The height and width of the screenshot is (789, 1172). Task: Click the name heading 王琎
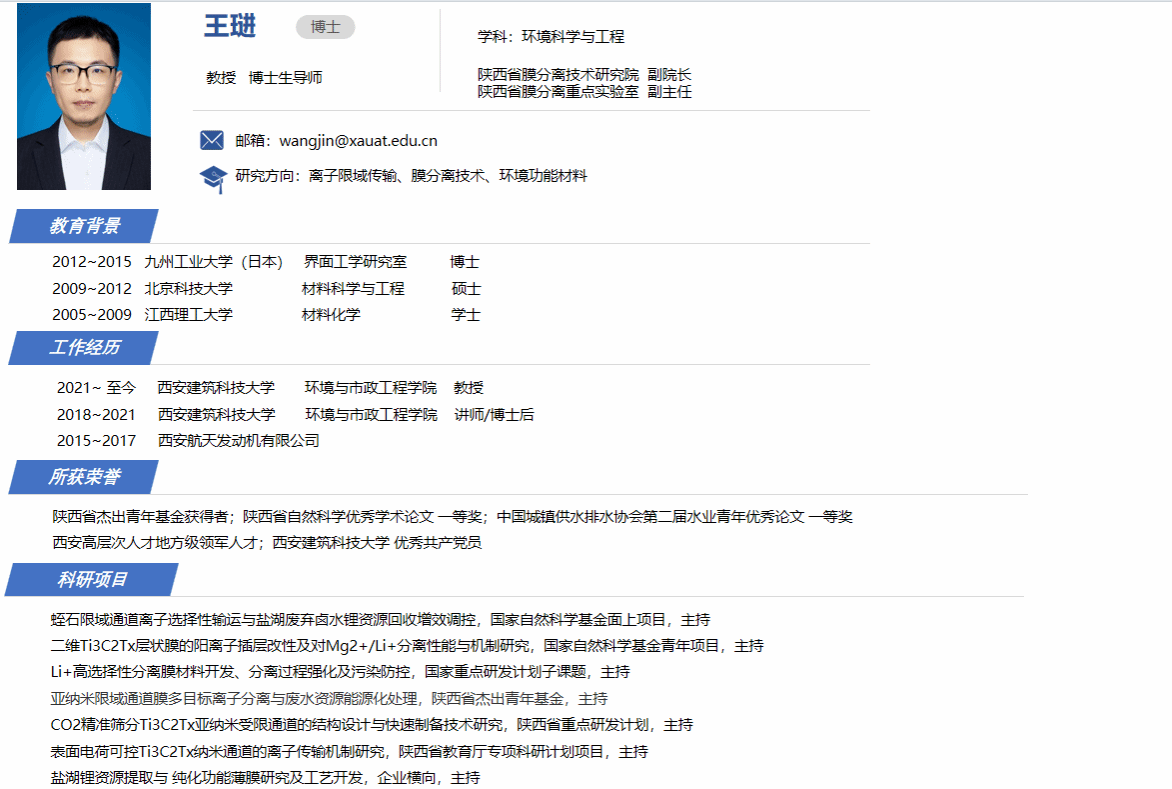click(x=230, y=27)
